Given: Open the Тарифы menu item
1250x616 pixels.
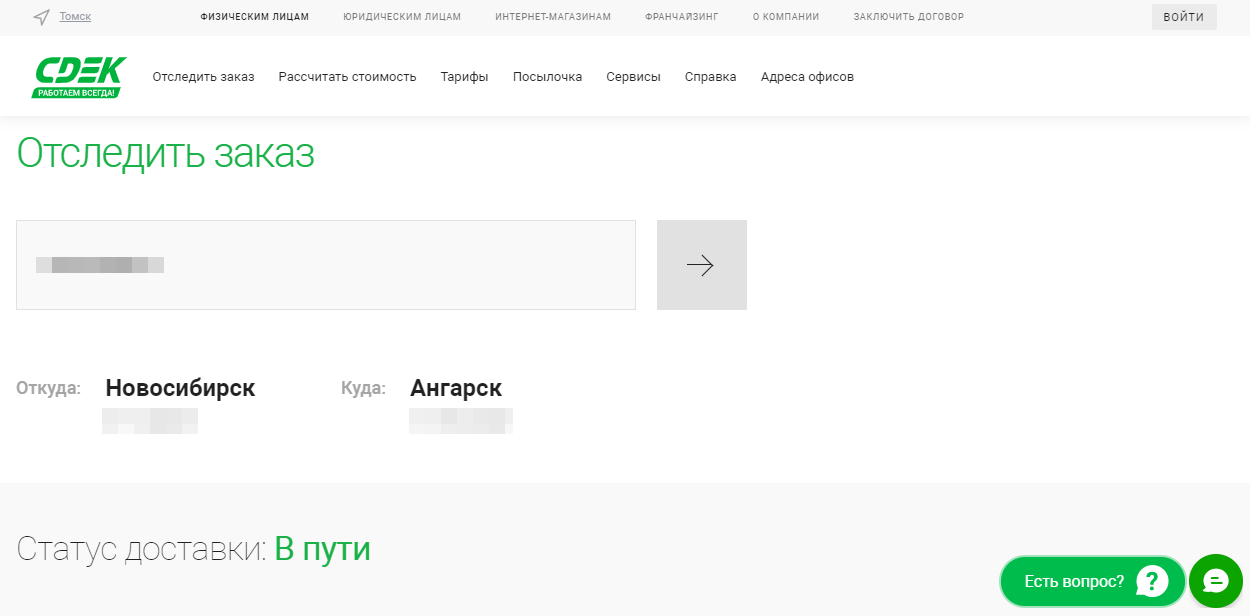Looking at the screenshot, I should tap(464, 77).
